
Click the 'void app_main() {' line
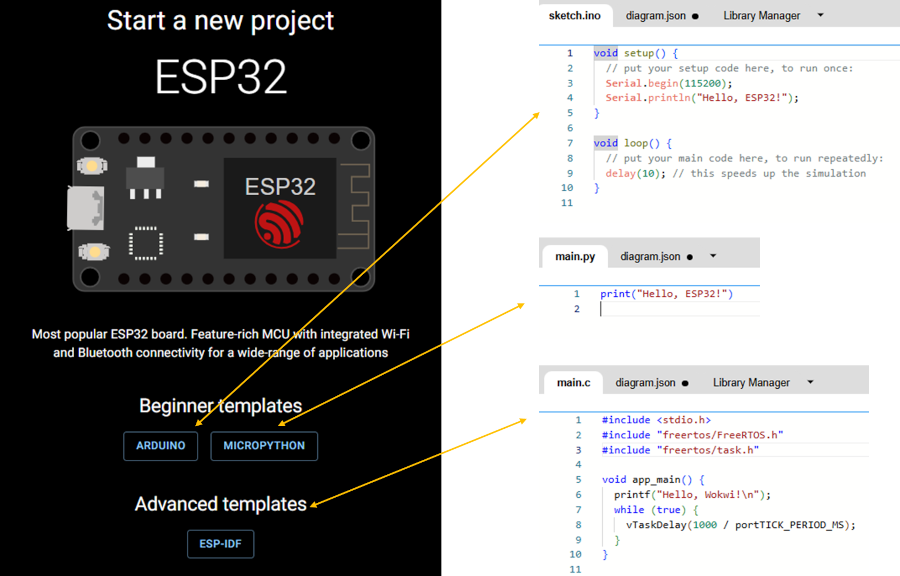(653, 480)
